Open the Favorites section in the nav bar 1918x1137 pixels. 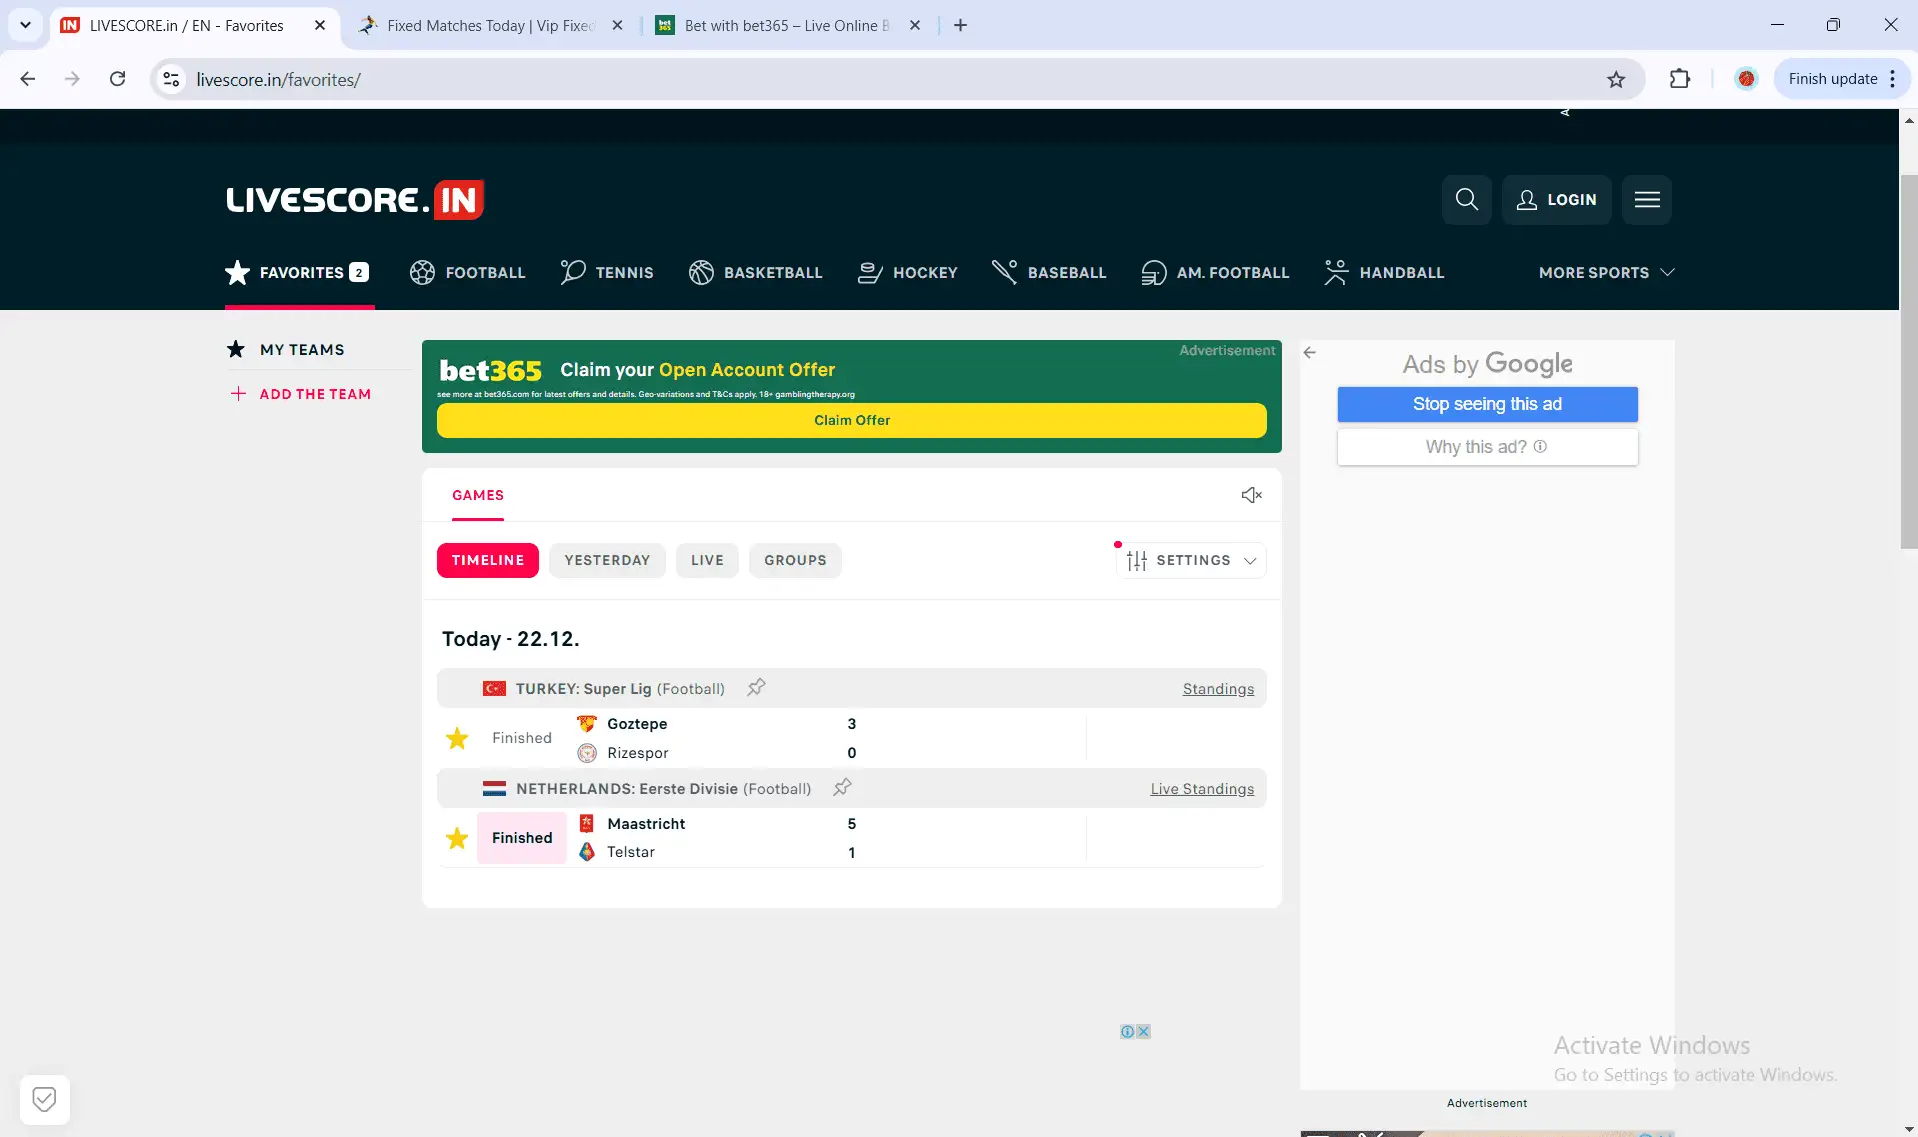pyautogui.click(x=298, y=272)
